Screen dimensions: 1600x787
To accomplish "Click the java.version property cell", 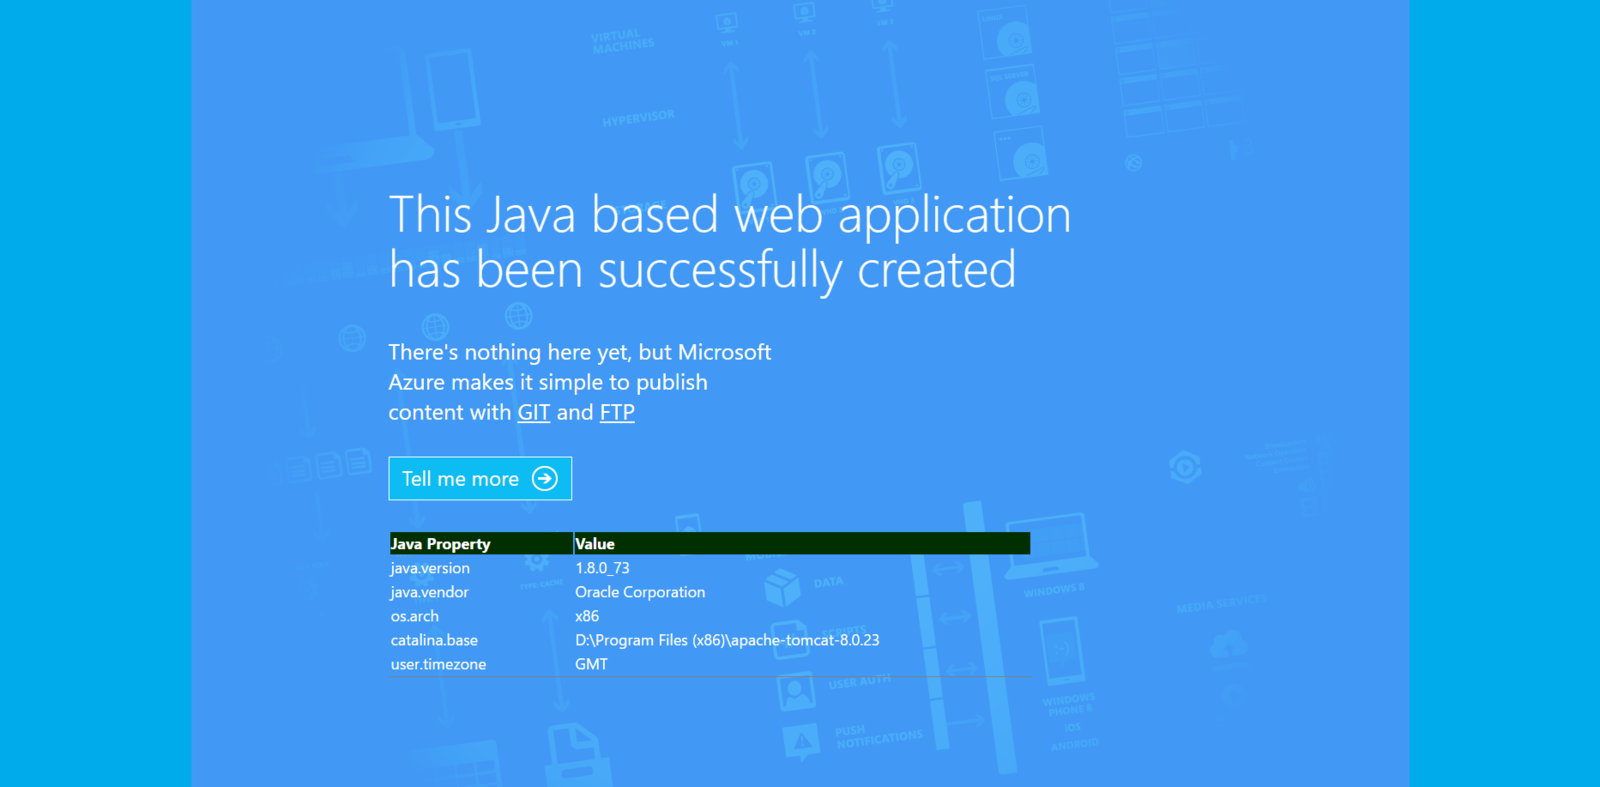I will pyautogui.click(x=430, y=568).
